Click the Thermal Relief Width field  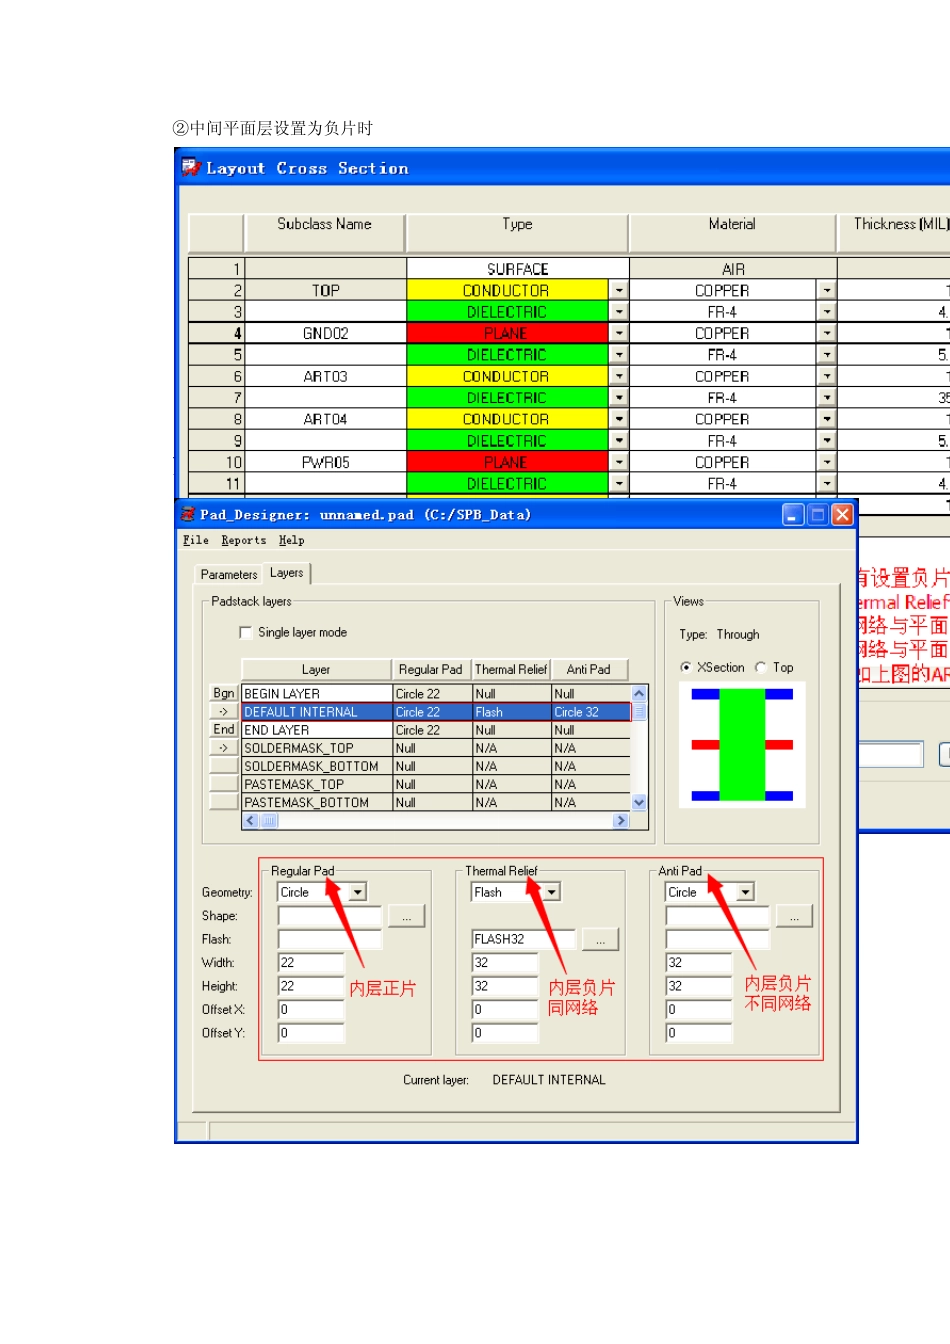pos(504,963)
